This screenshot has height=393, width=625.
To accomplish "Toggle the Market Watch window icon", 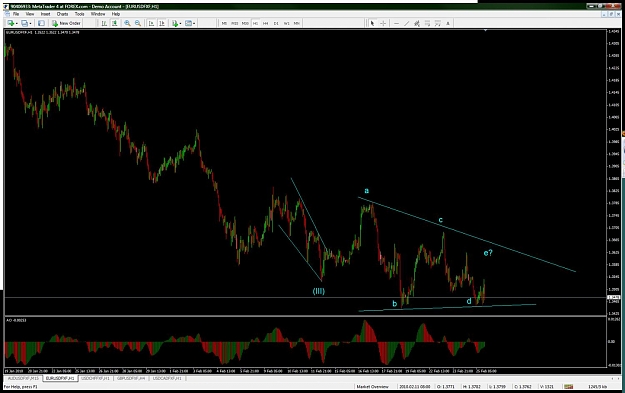I will click(x=41, y=23).
